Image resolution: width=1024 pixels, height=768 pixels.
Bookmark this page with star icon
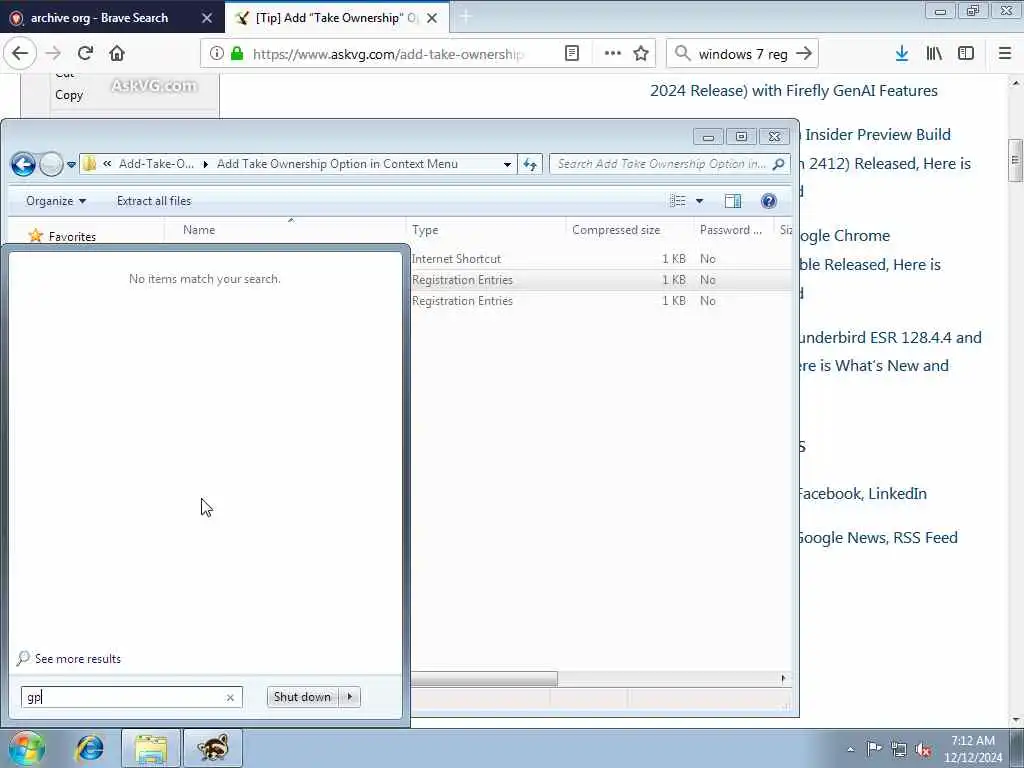[641, 54]
